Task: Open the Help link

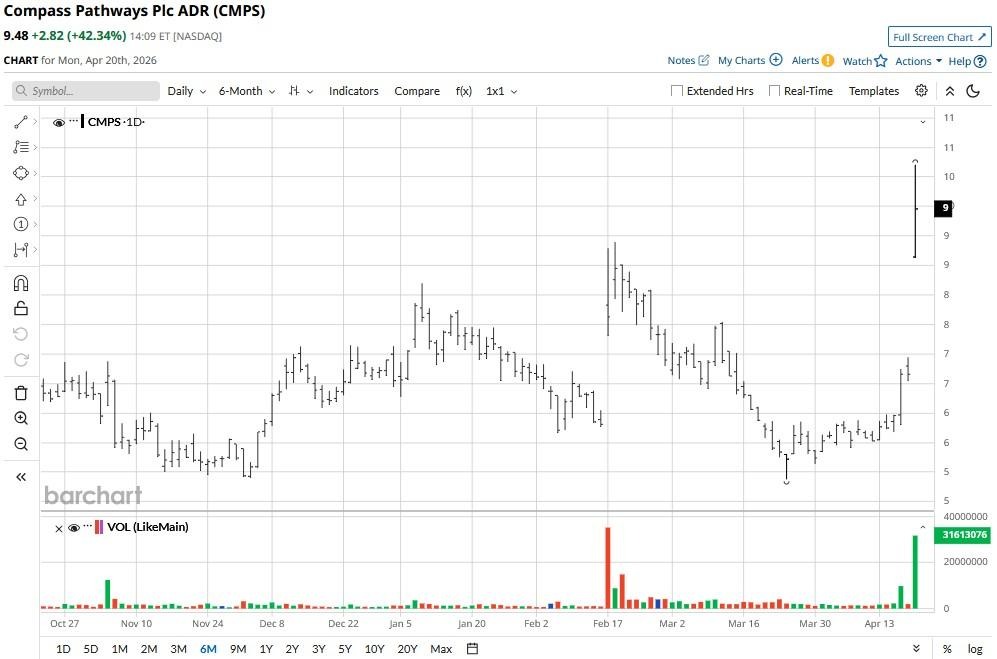Action: (967, 61)
